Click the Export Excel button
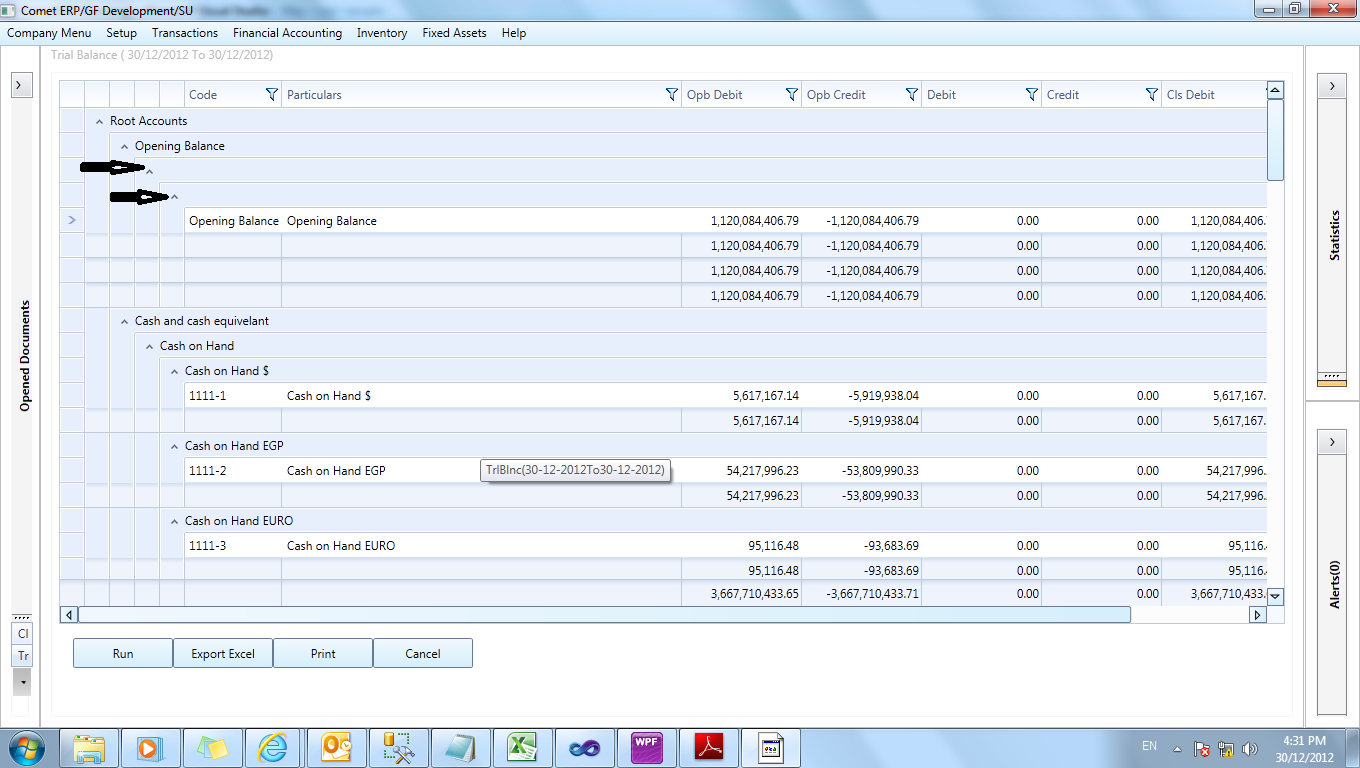Screen dimensions: 1360x768 point(223,653)
